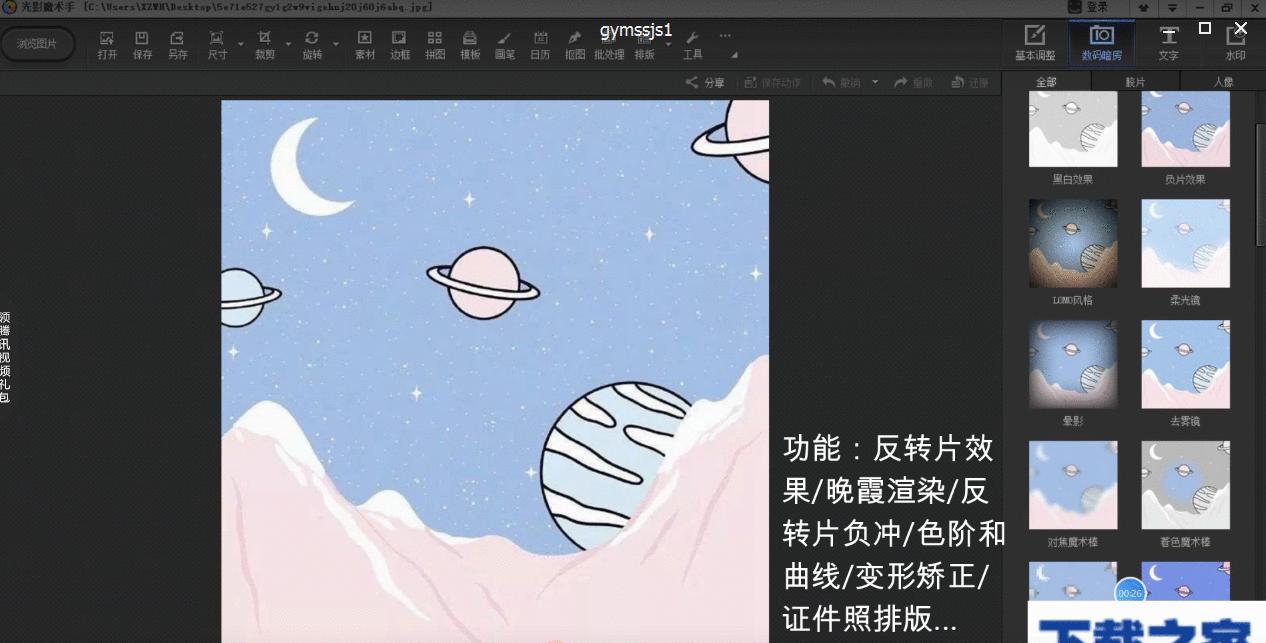Click the 00:26 countdown circle
This screenshot has height=643, width=1266.
pyautogui.click(x=1128, y=593)
